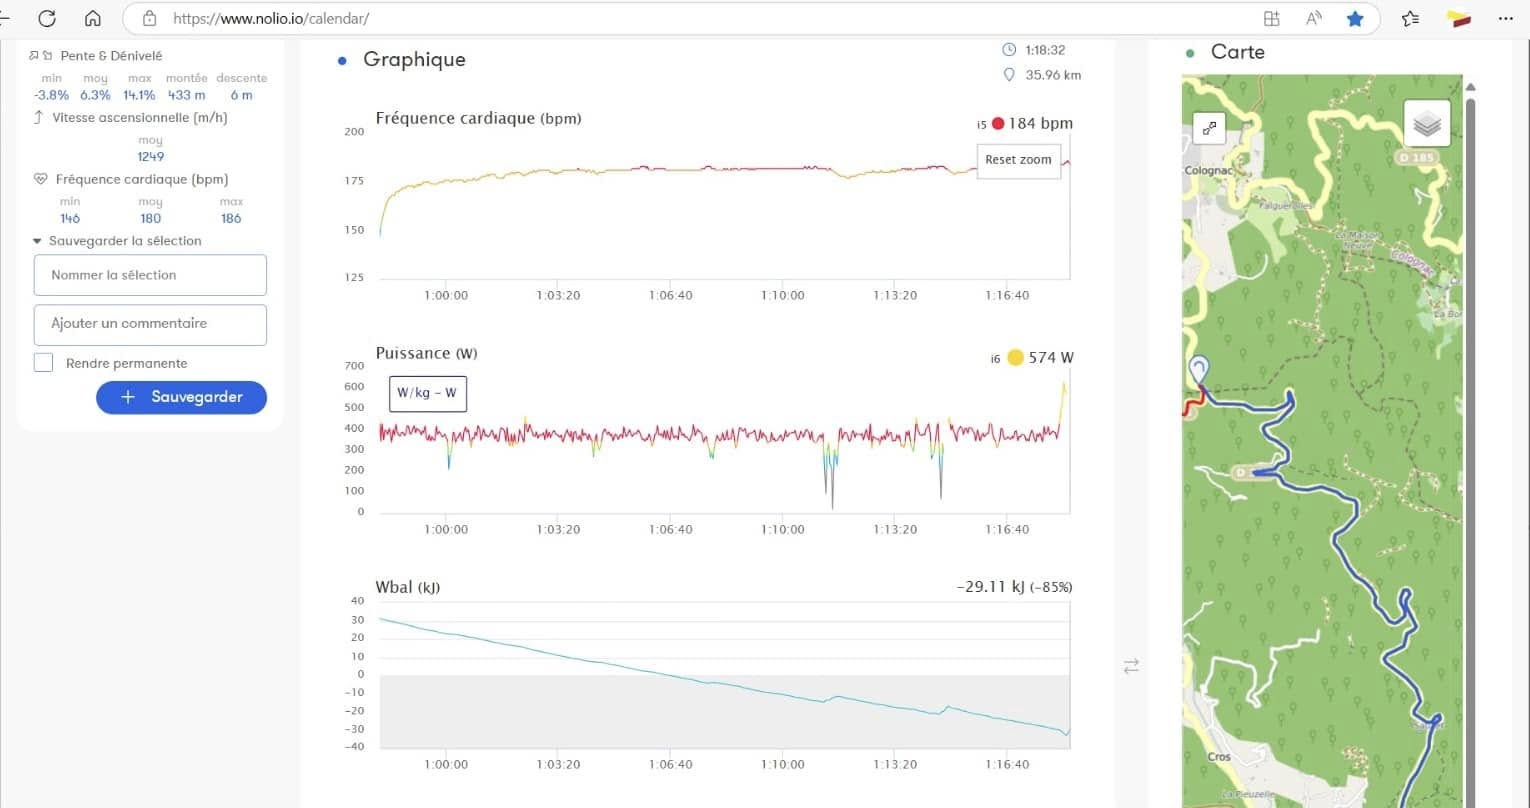
Task: Collapse the Sauvegarder la sélection section
Action: click(38, 241)
